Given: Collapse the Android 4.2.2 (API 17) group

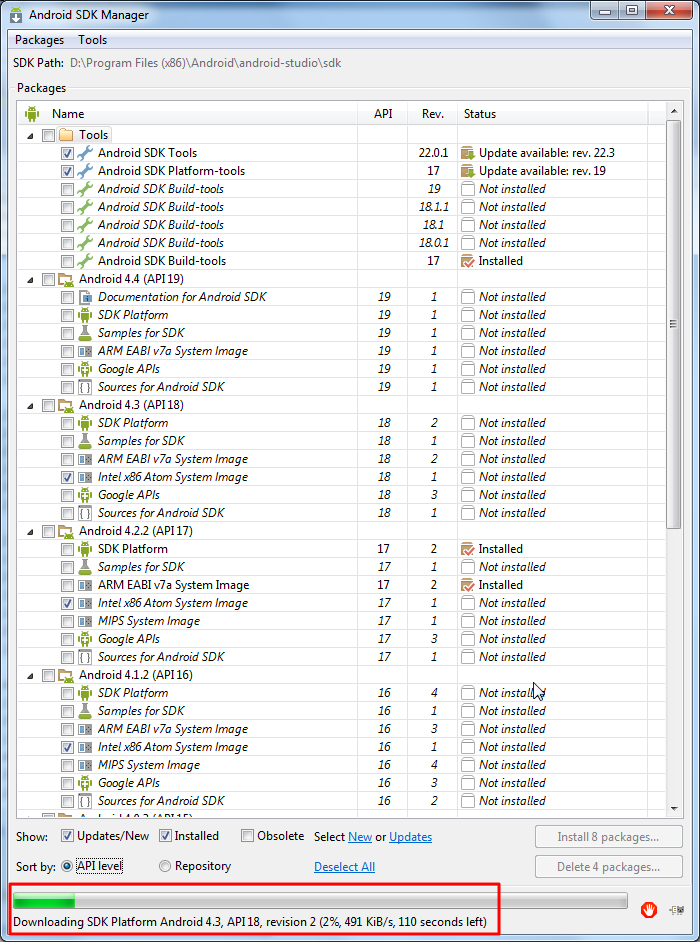Looking at the screenshot, I should coord(31,532).
